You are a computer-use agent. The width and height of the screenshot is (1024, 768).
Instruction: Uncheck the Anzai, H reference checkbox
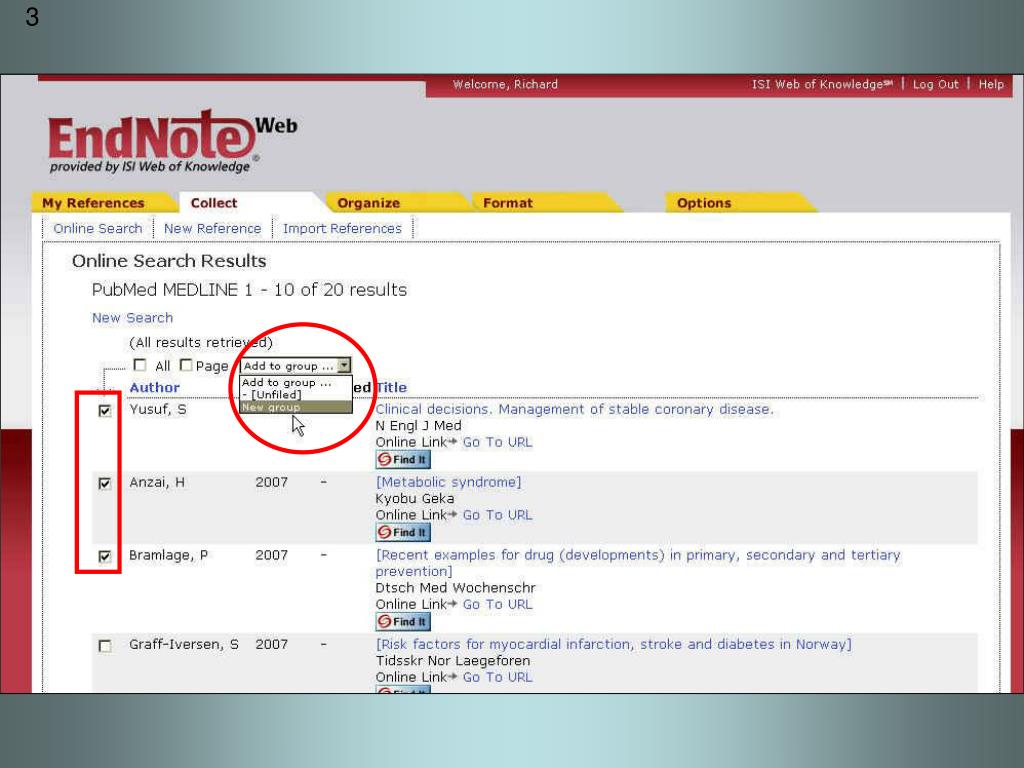tap(104, 483)
